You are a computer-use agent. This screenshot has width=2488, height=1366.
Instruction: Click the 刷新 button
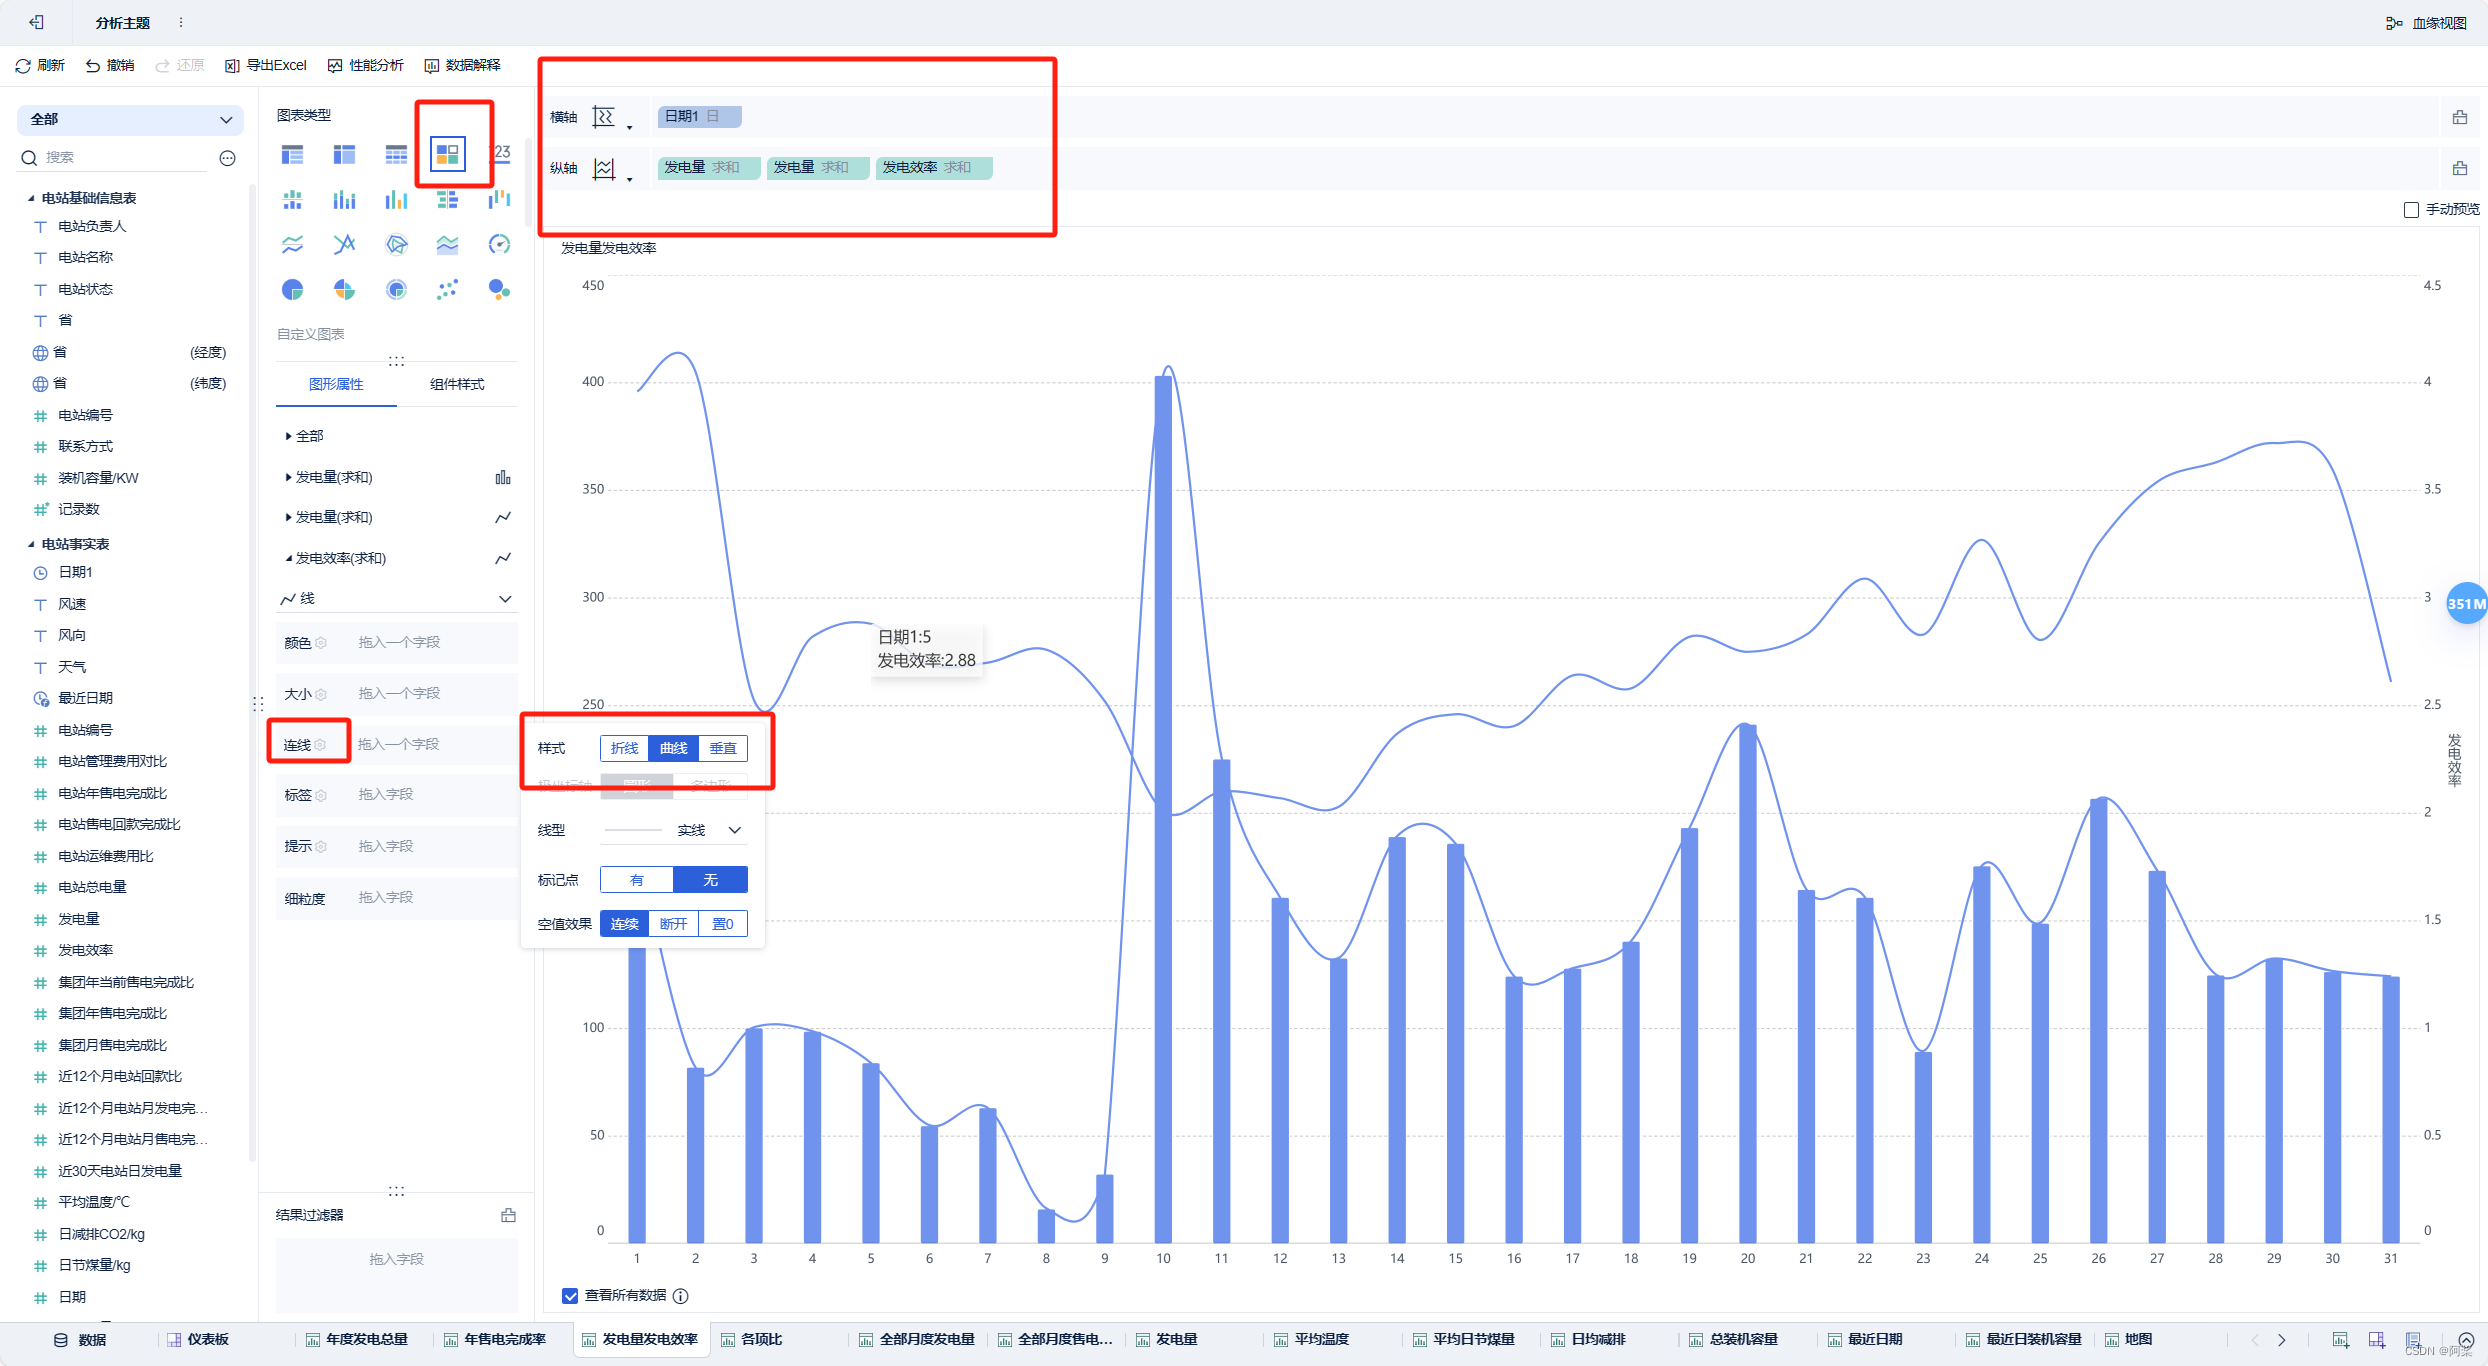click(x=40, y=65)
